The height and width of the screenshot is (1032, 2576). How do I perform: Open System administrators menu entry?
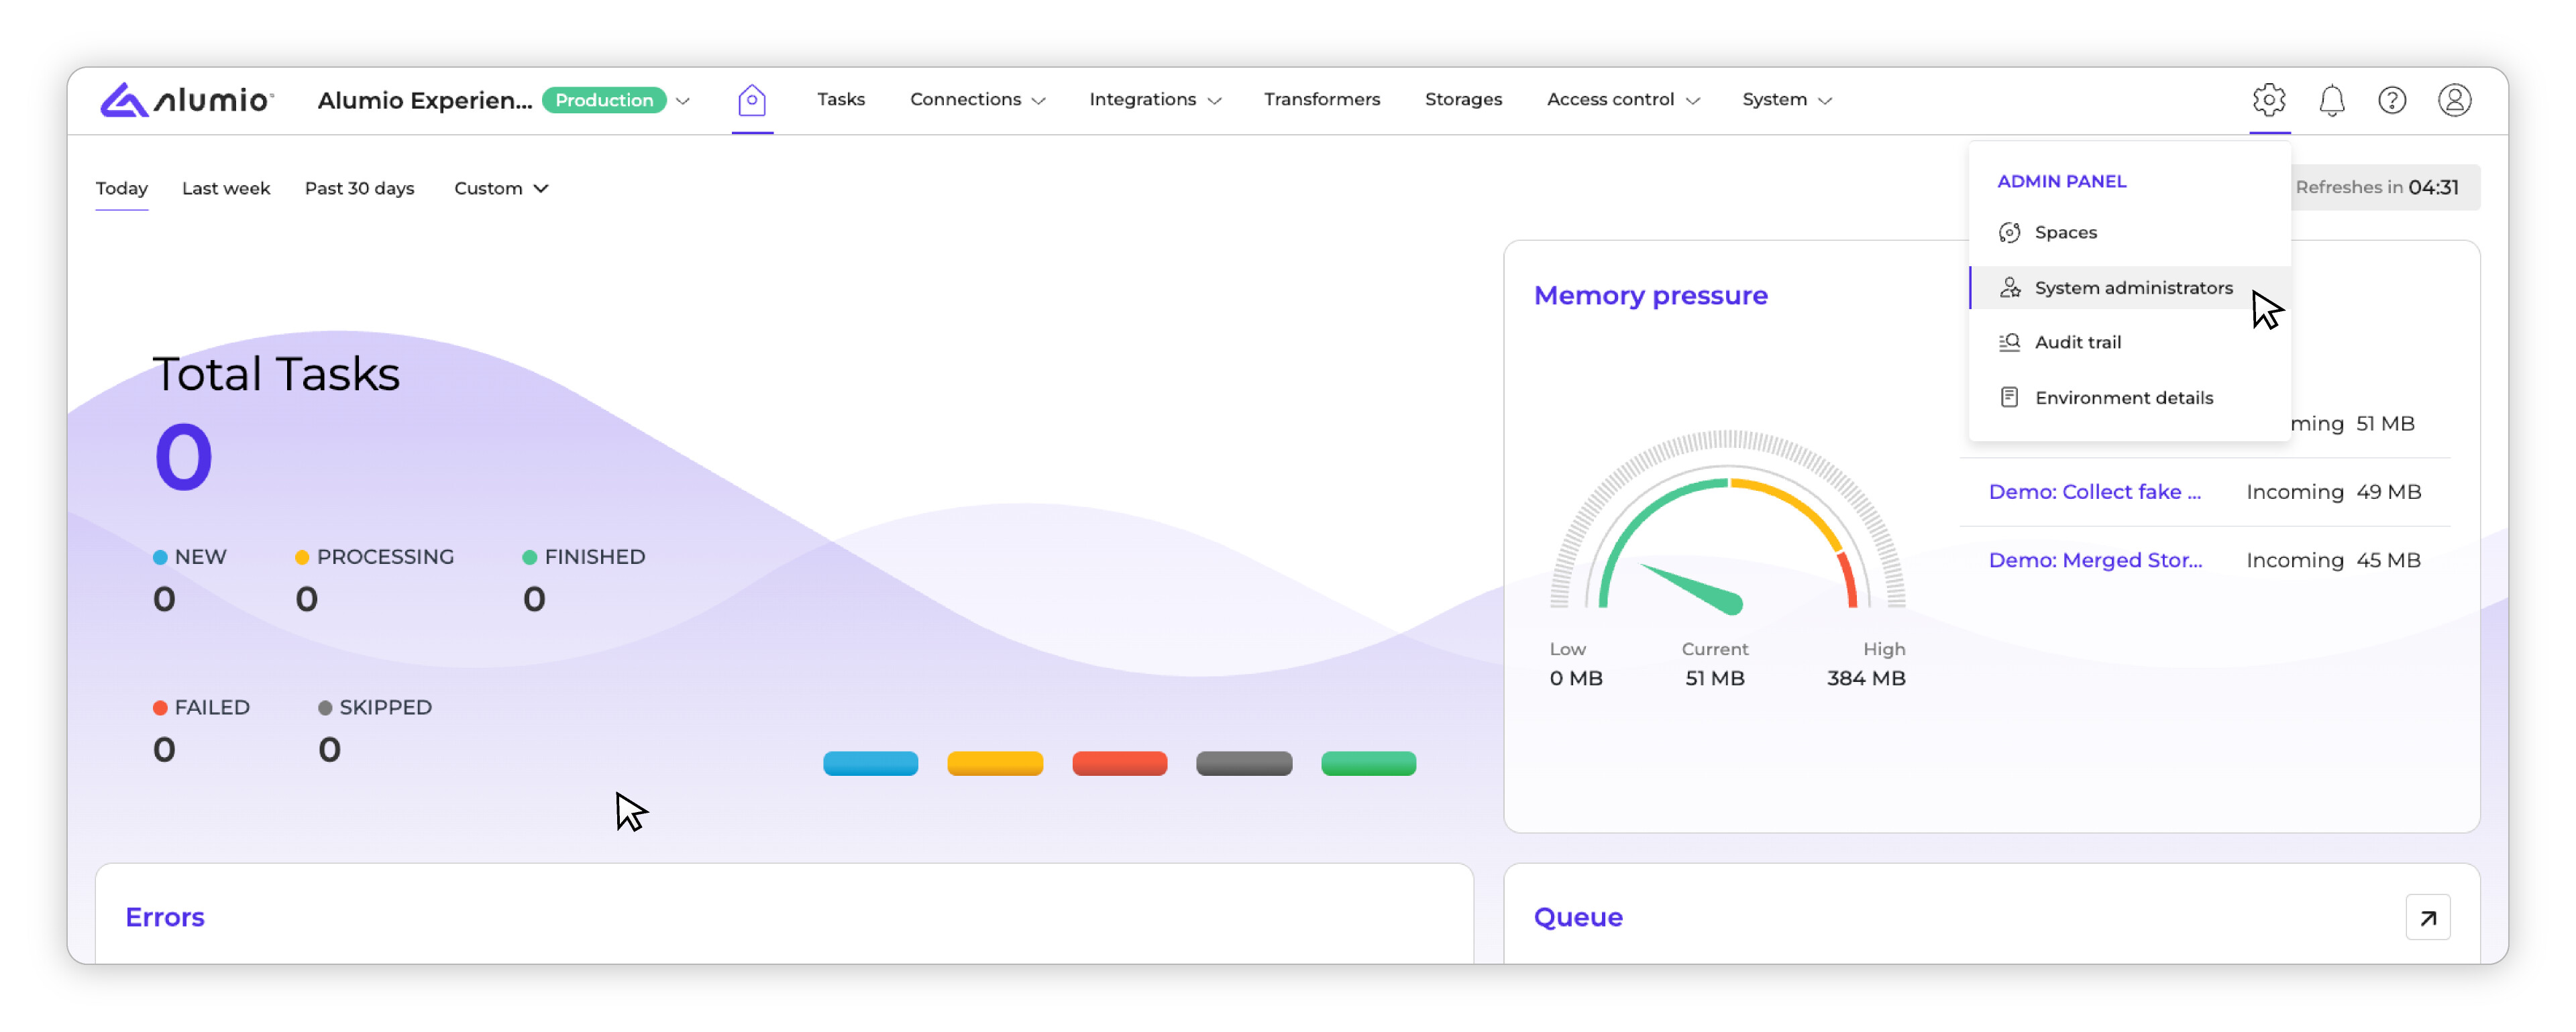2132,288
